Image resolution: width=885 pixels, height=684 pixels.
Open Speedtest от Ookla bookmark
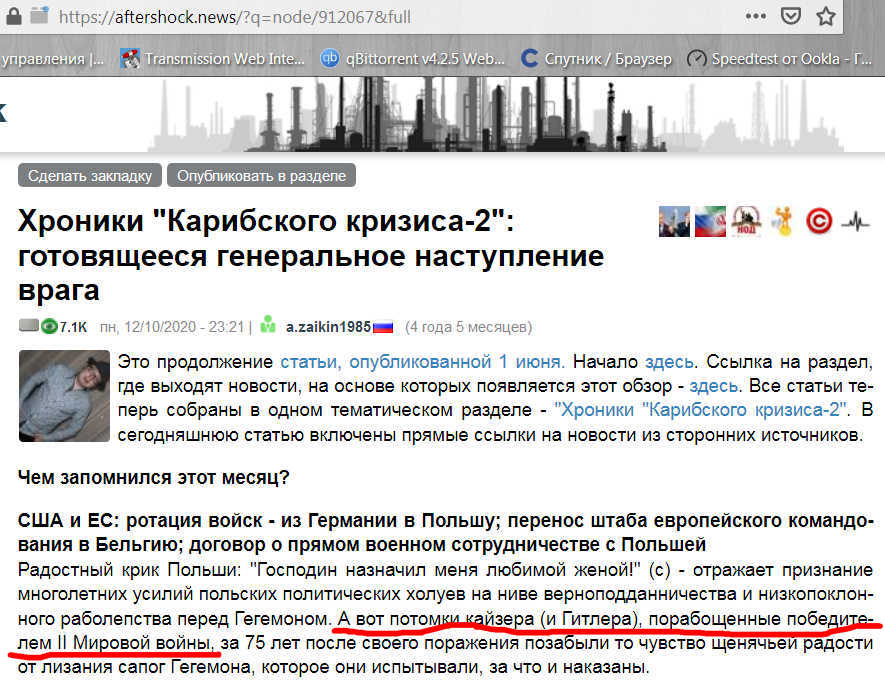tap(780, 58)
